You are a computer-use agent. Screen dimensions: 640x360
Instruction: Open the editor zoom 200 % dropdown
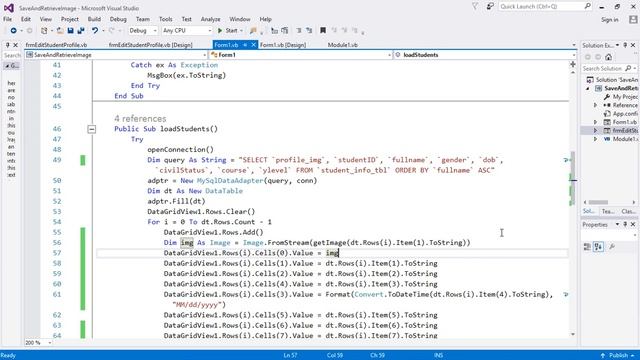[39, 343]
